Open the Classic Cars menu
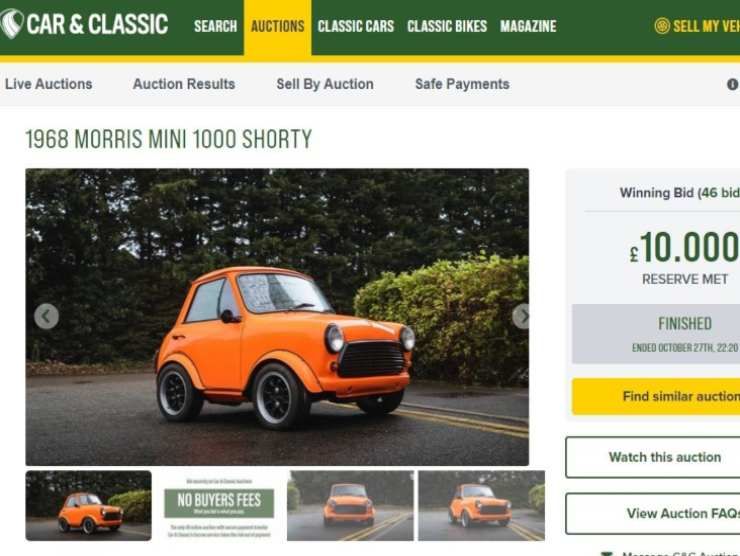 pos(356,26)
